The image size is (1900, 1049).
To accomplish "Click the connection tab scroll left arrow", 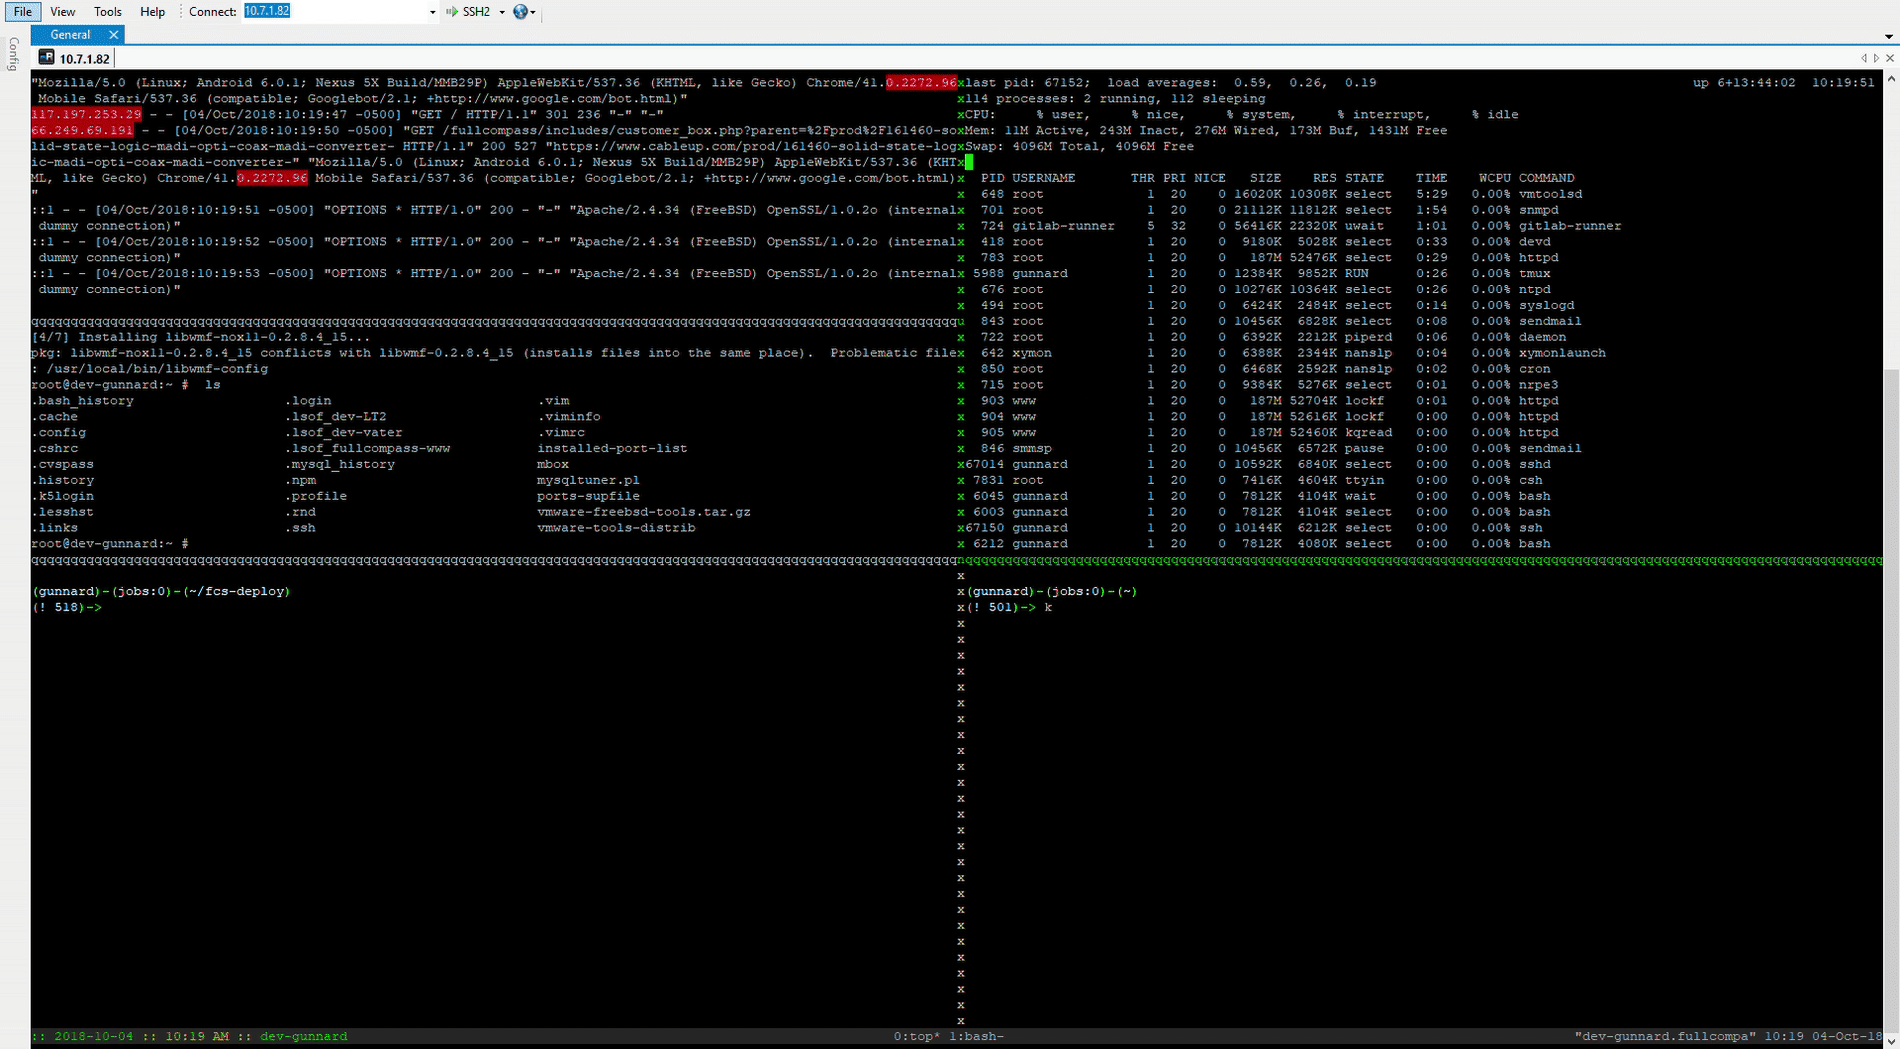I will pyautogui.click(x=1864, y=58).
